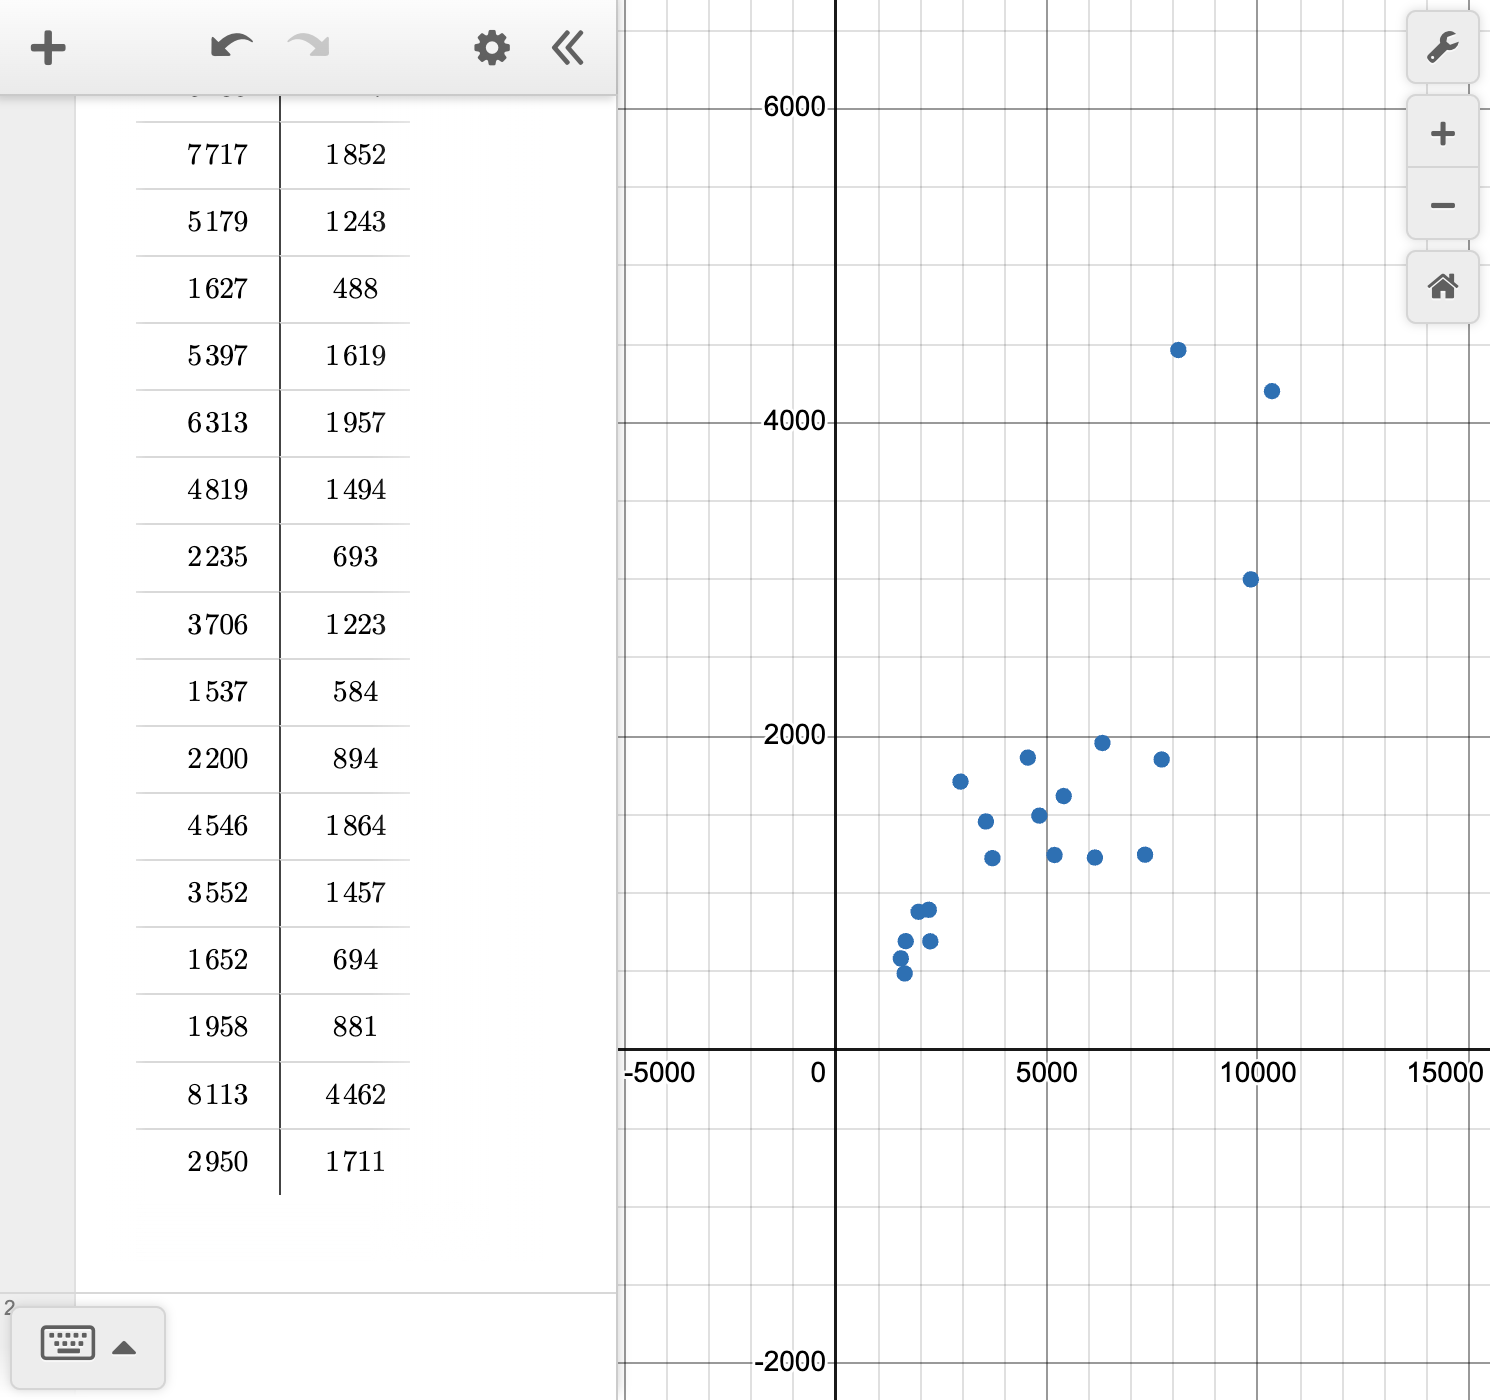
Task: Zoom in on the graph
Action: coord(1442,133)
